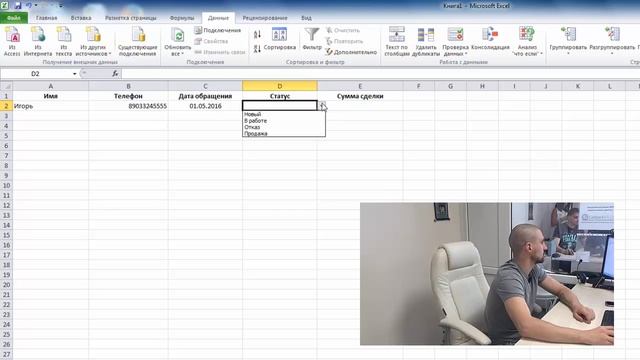Click the 'Статус' header cell
This screenshot has width=640, height=360.
280,96
